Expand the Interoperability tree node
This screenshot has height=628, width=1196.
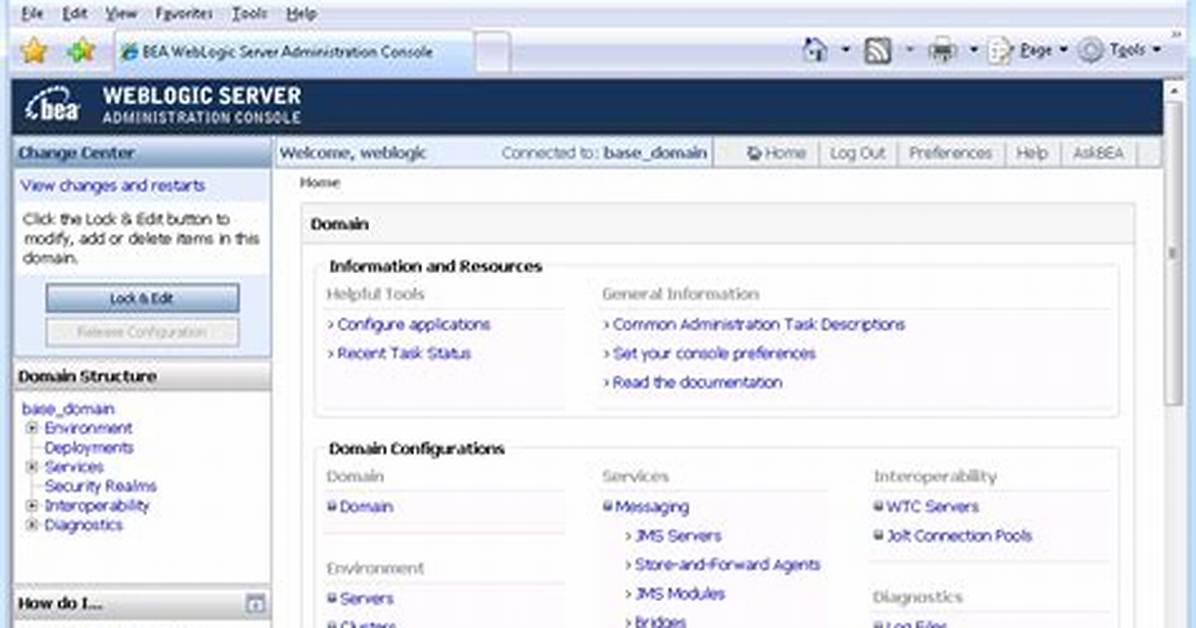pyautogui.click(x=32, y=505)
